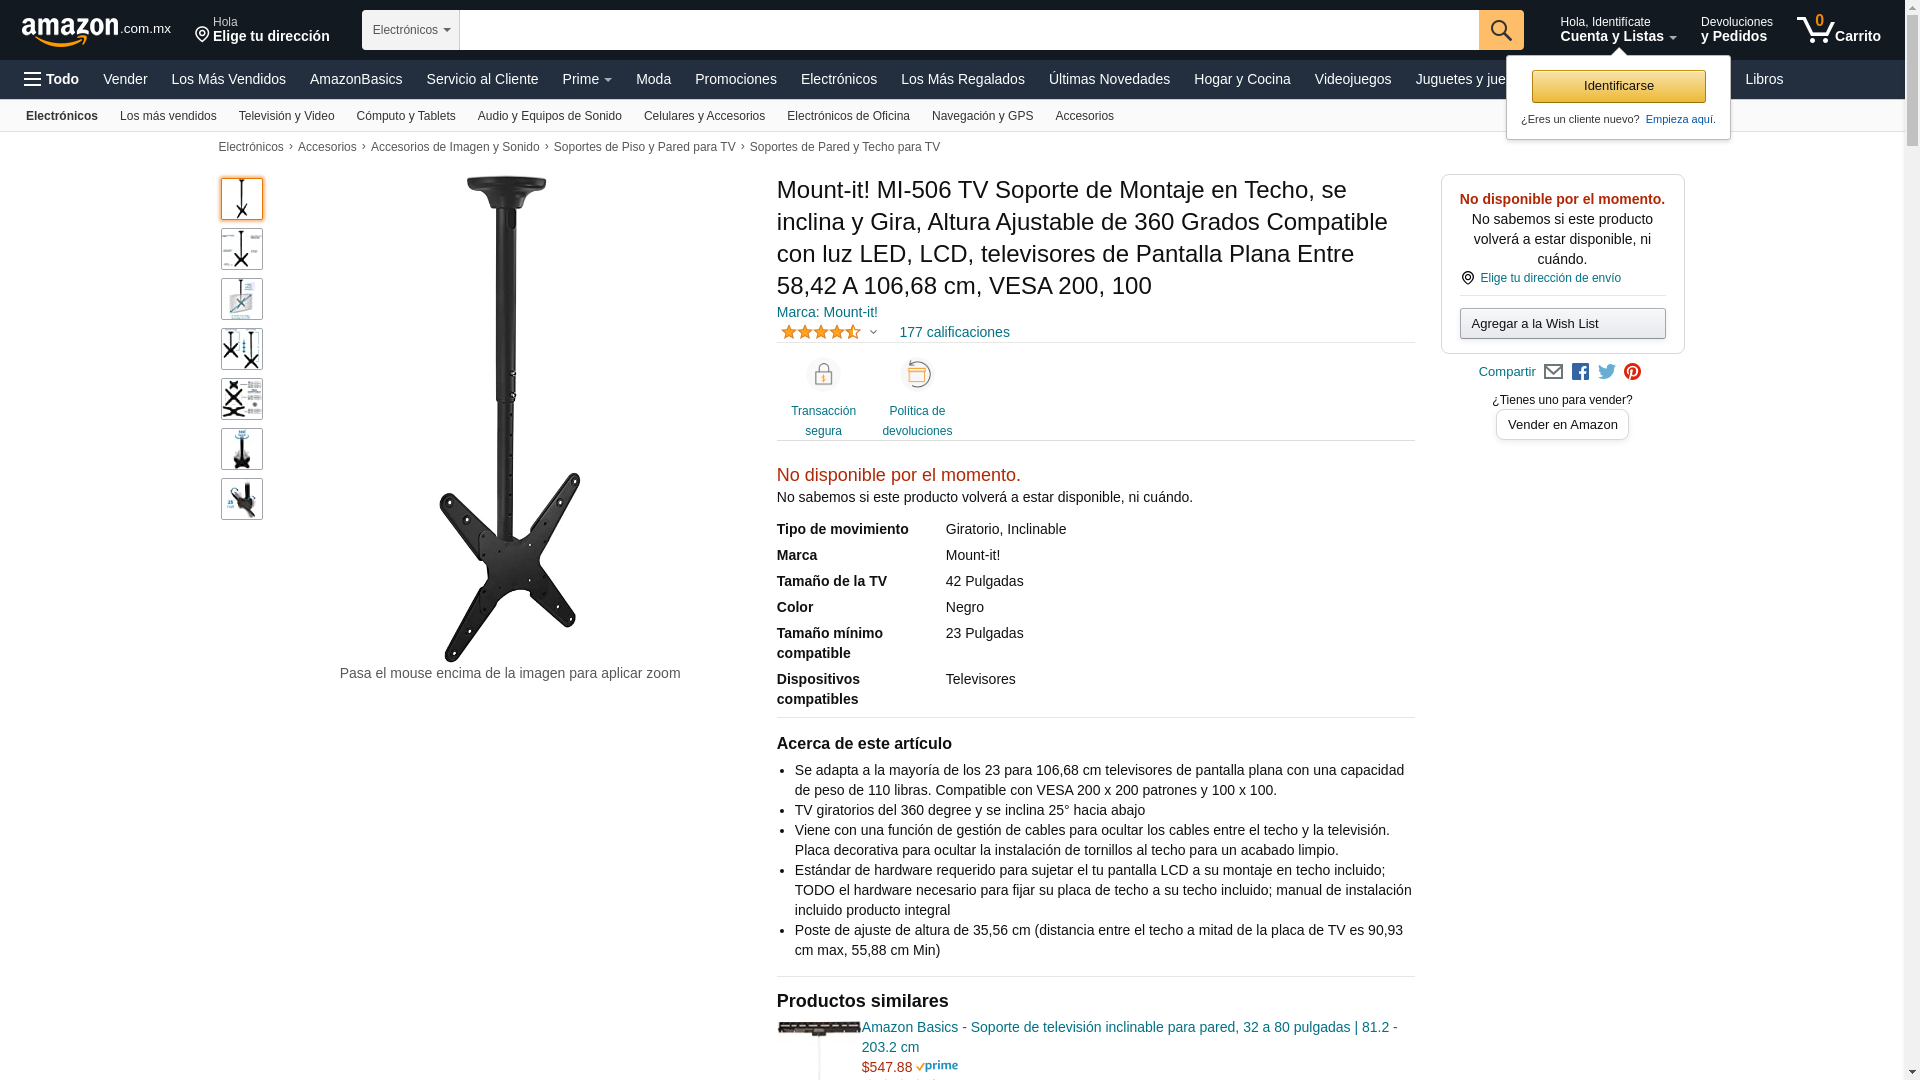Click Vender en Amazon button
The width and height of the screenshot is (1920, 1080).
(1562, 424)
